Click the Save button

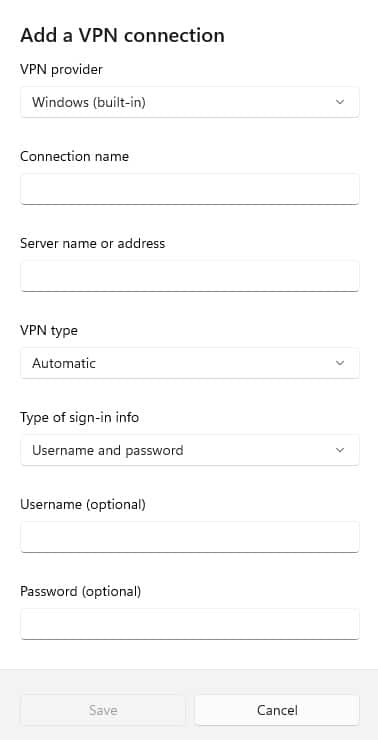coord(103,710)
